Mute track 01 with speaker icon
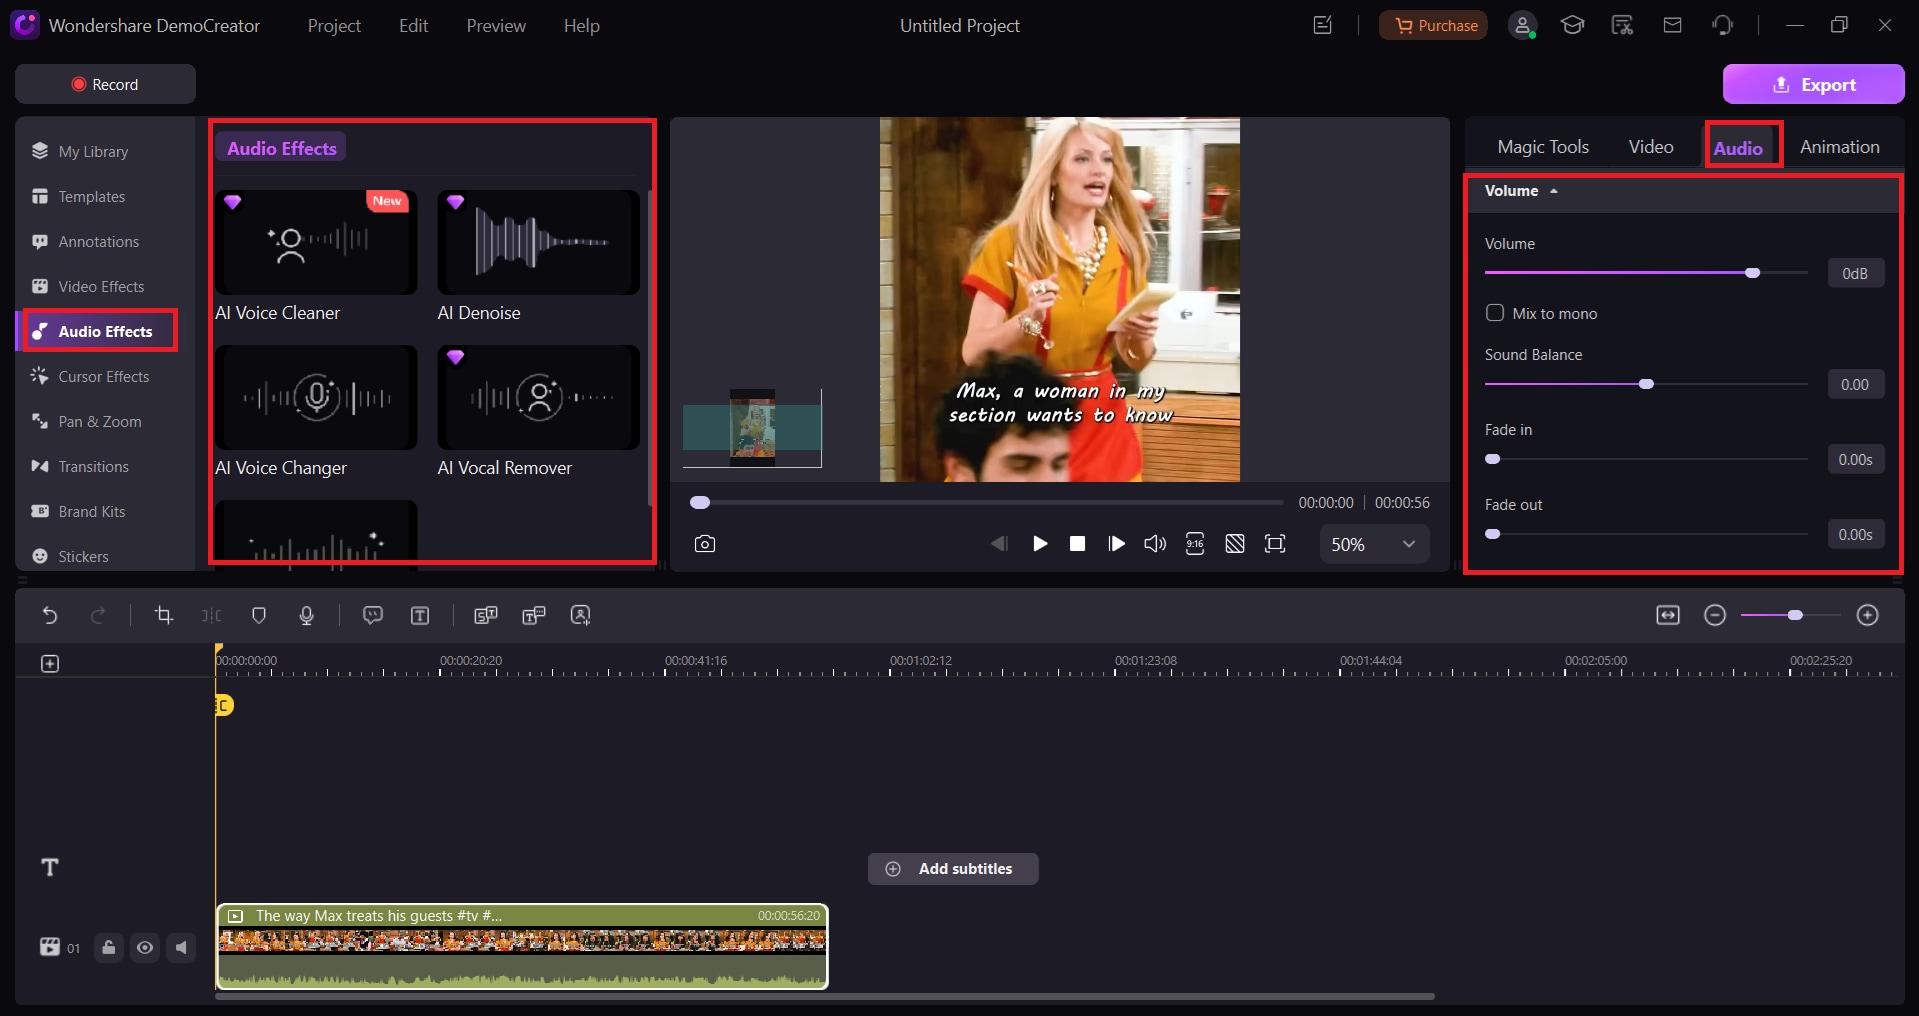This screenshot has width=1919, height=1016. 181,947
